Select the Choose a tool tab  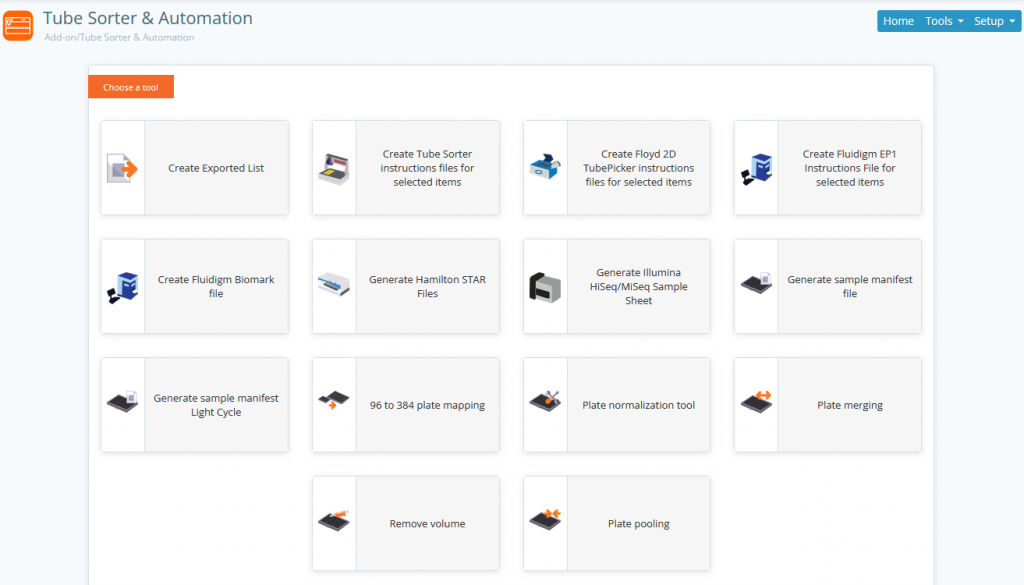click(131, 87)
